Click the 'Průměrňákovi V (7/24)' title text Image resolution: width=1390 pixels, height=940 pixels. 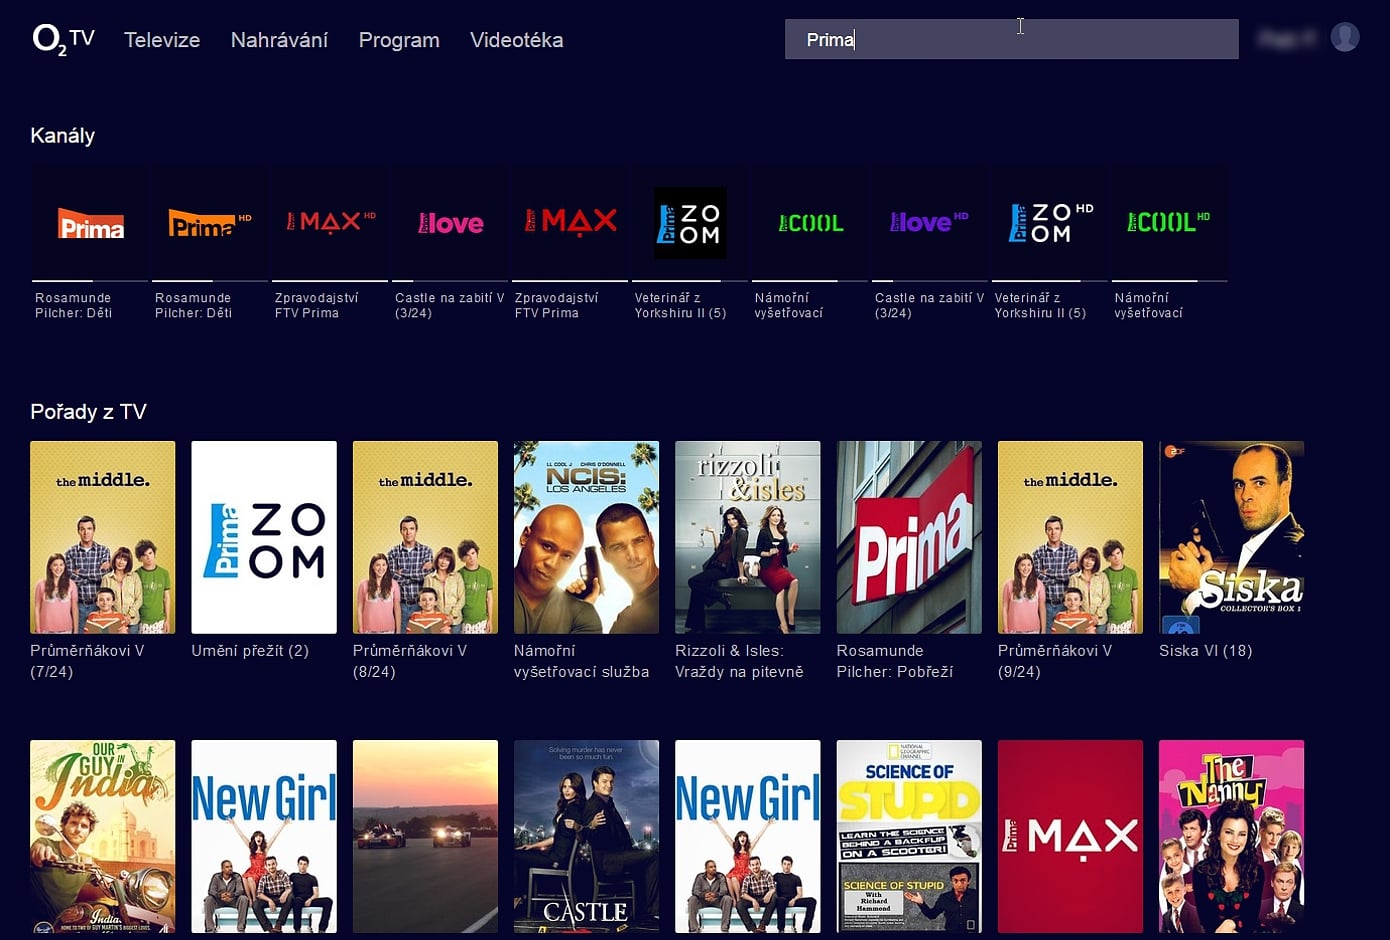tap(88, 661)
